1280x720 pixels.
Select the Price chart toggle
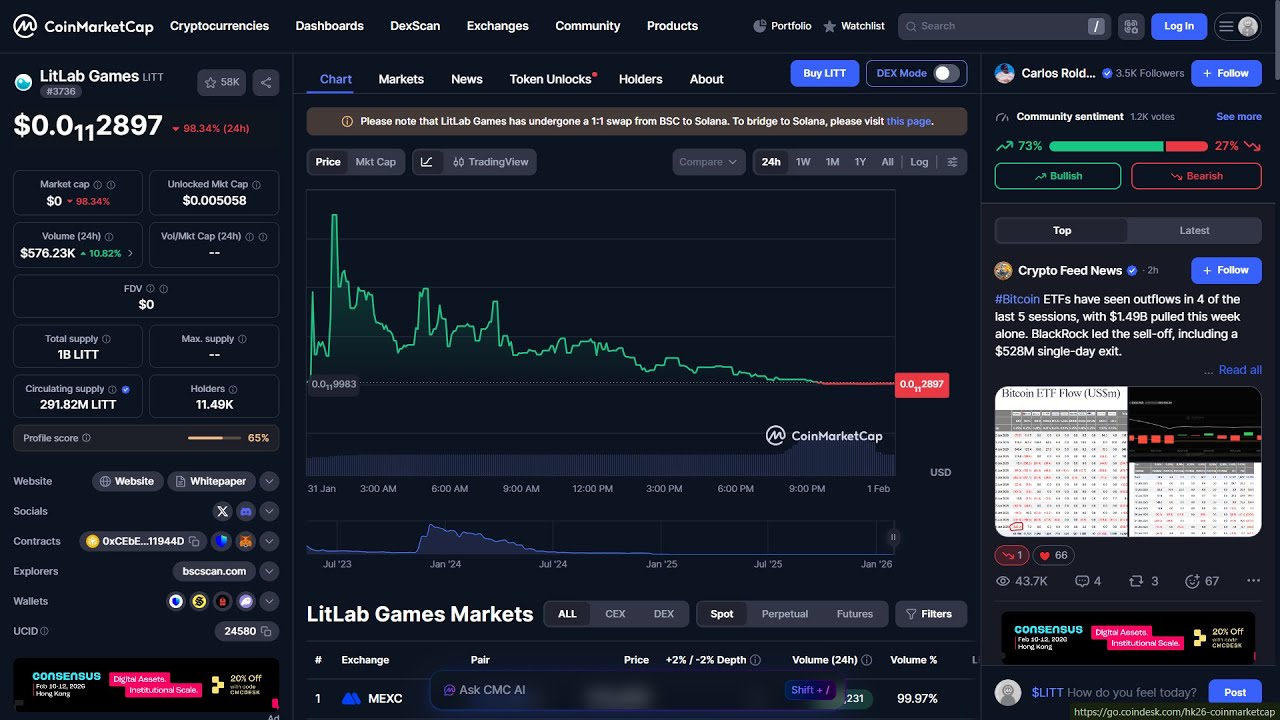(x=328, y=162)
